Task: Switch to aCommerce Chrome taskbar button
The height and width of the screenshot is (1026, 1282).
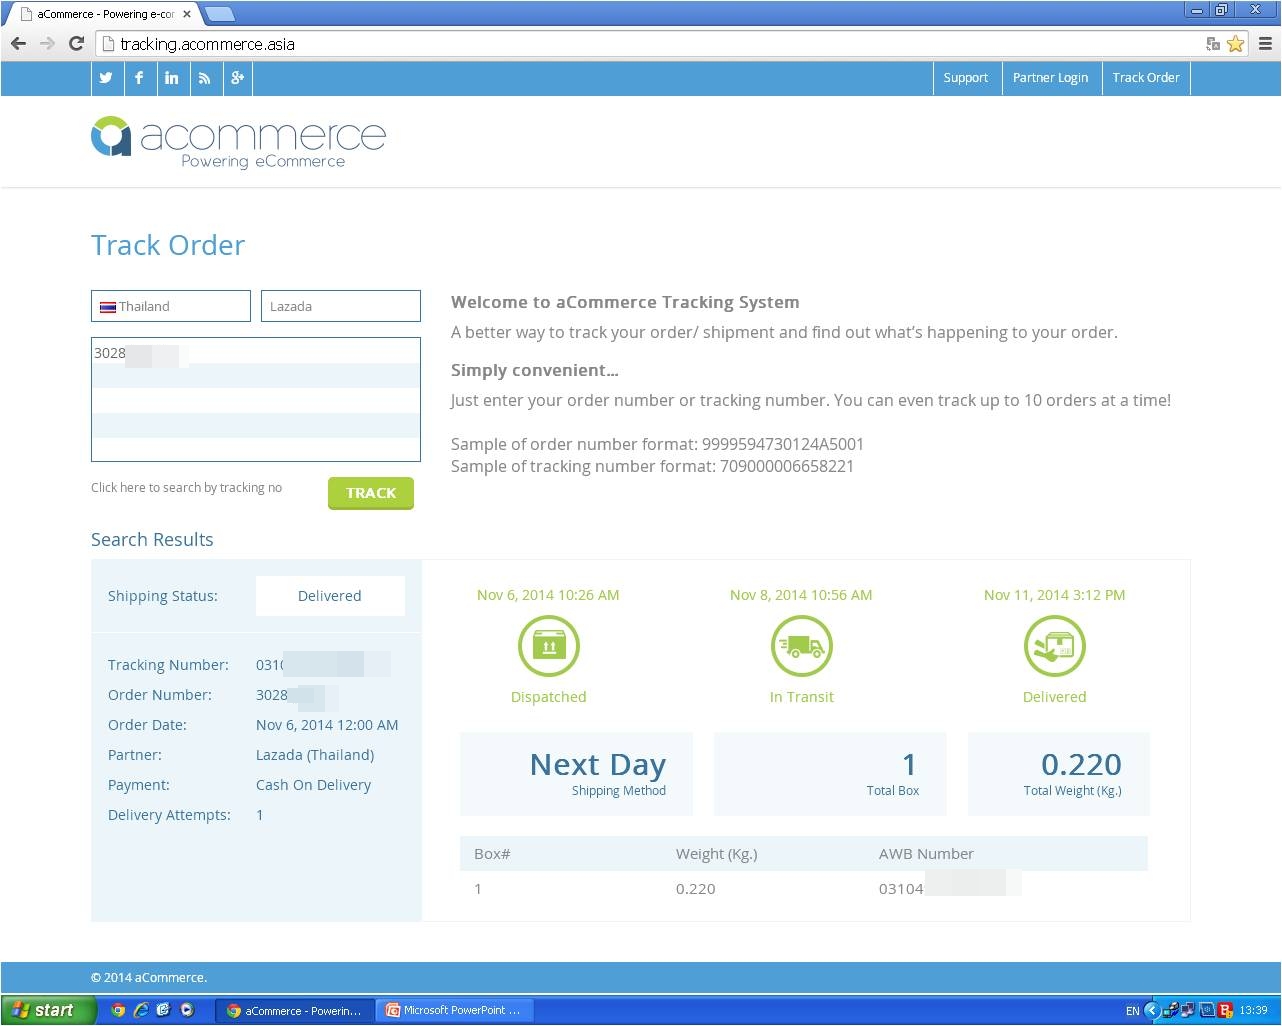Action: 295,1010
